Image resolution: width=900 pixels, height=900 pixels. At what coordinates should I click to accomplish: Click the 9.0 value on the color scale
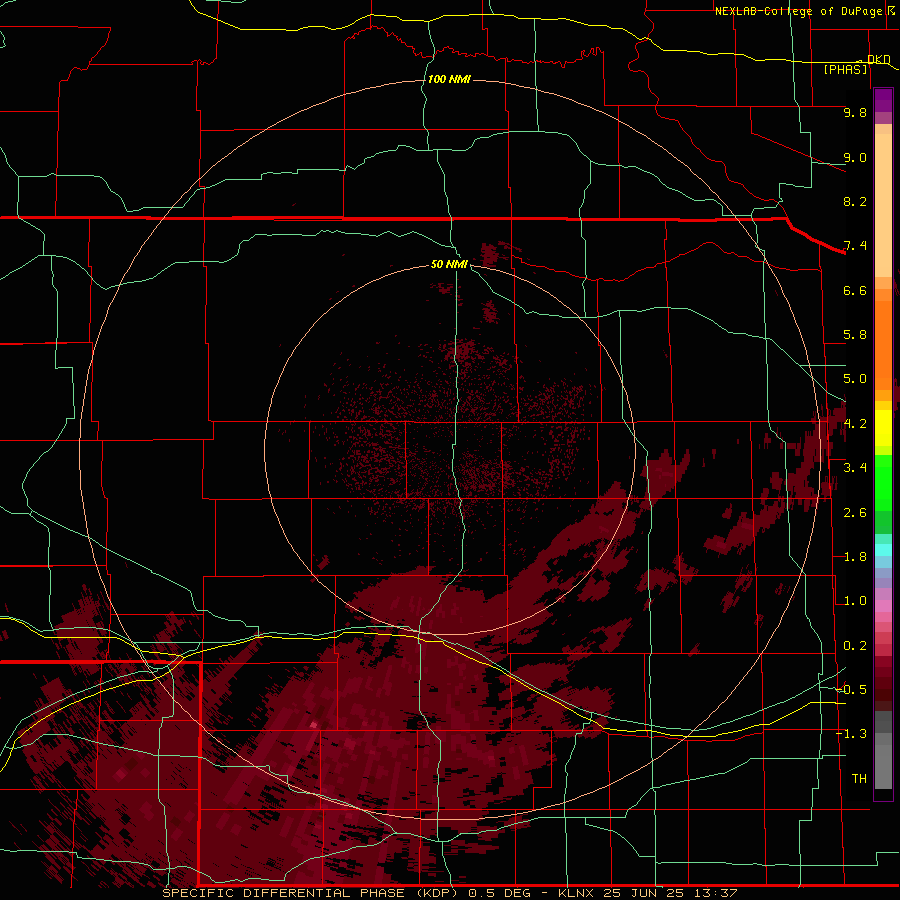pyautogui.click(x=855, y=157)
